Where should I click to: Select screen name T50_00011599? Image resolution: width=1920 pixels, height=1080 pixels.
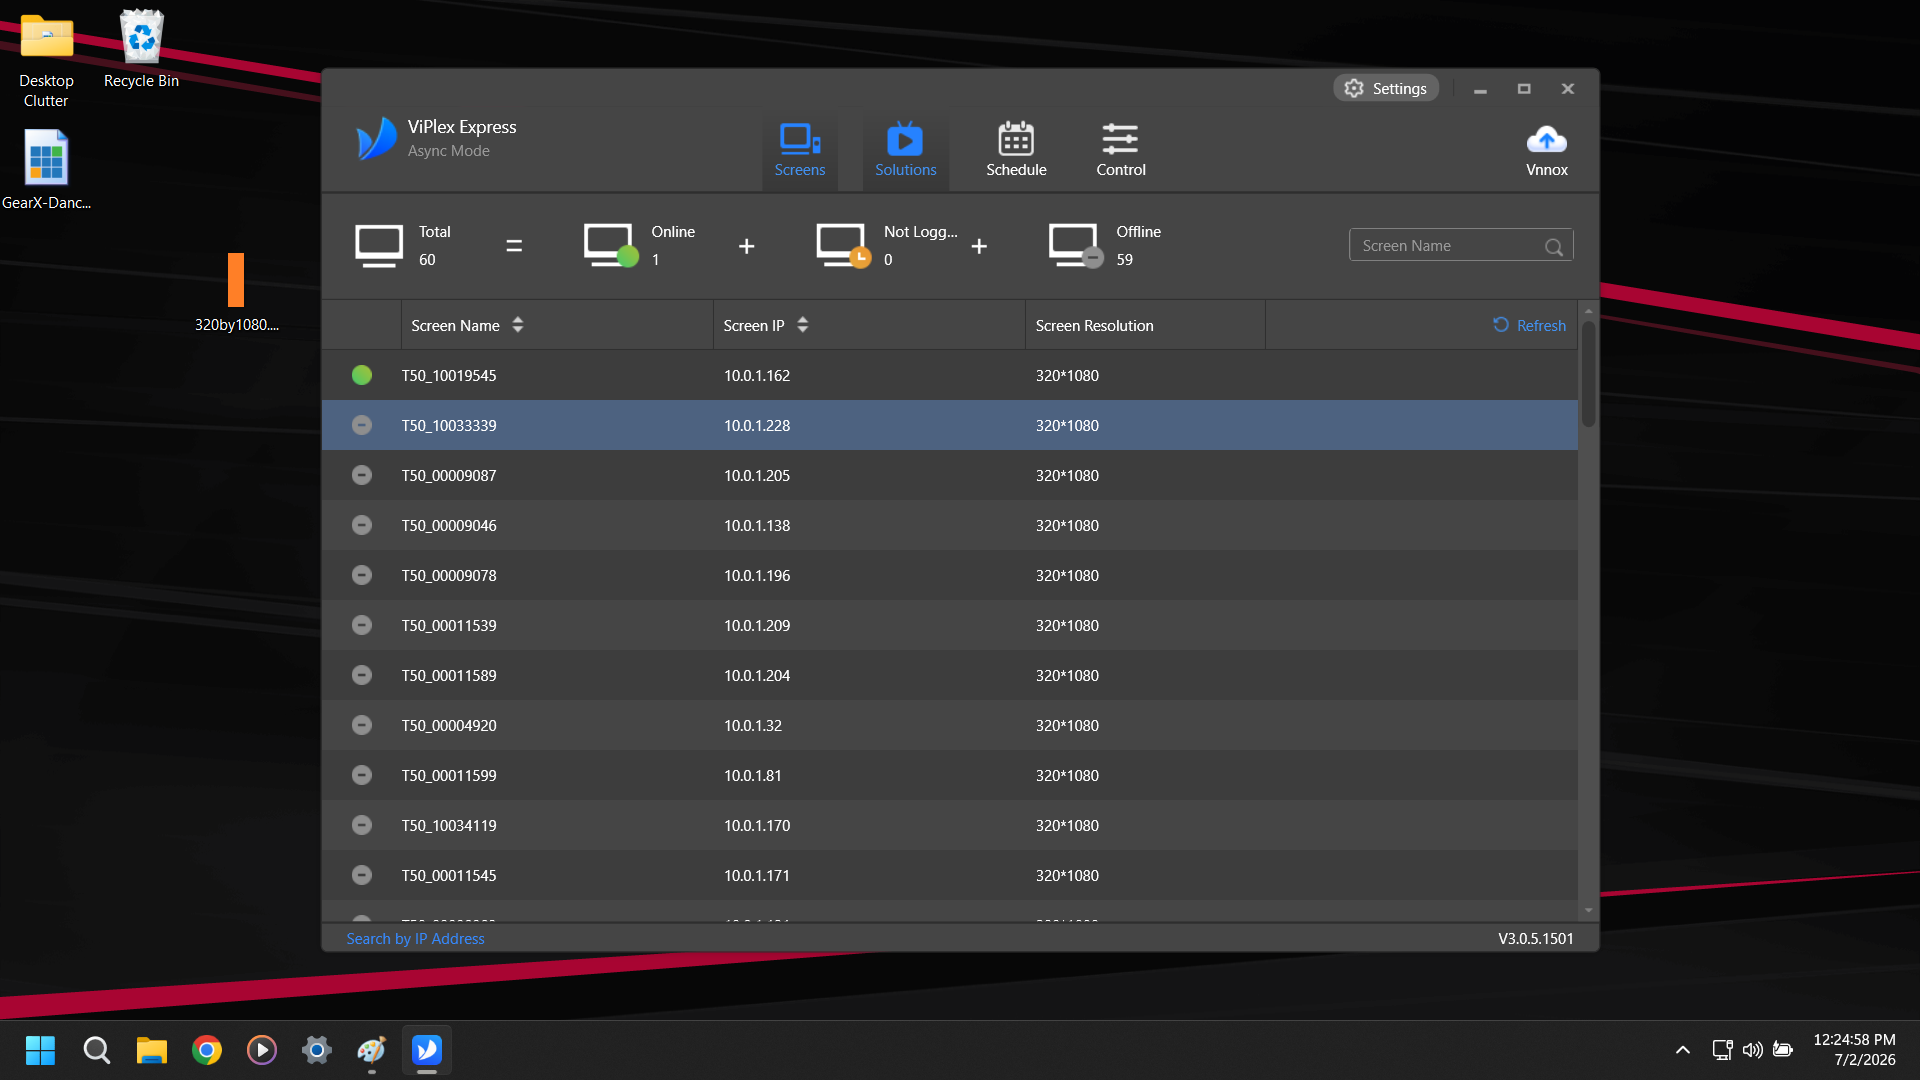click(449, 775)
